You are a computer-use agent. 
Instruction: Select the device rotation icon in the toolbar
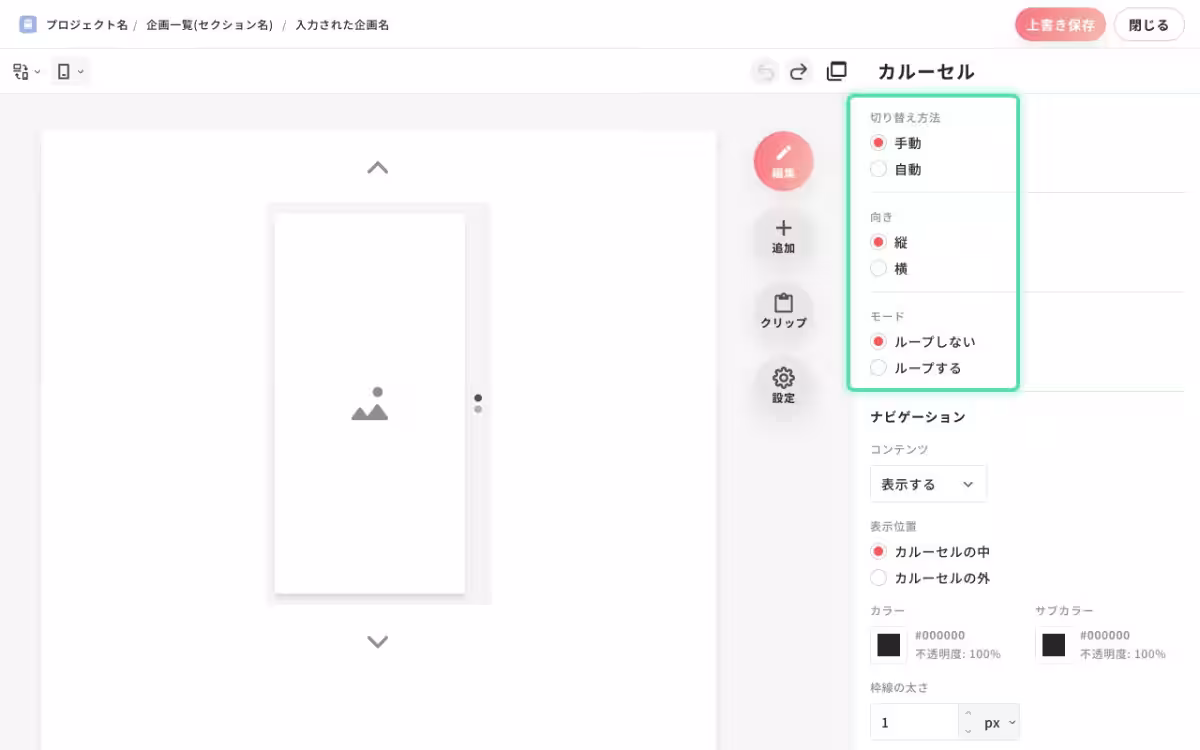click(x=21, y=70)
